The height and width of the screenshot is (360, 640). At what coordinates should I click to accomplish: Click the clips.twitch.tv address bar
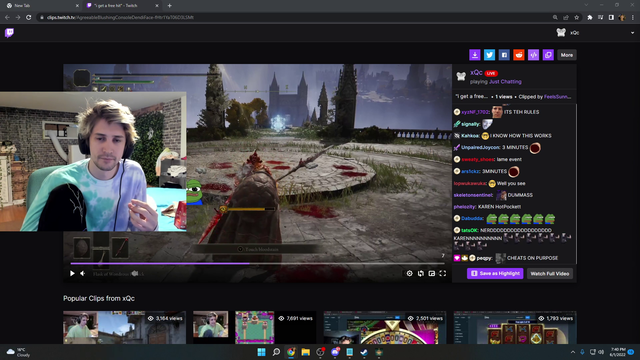click(294, 18)
